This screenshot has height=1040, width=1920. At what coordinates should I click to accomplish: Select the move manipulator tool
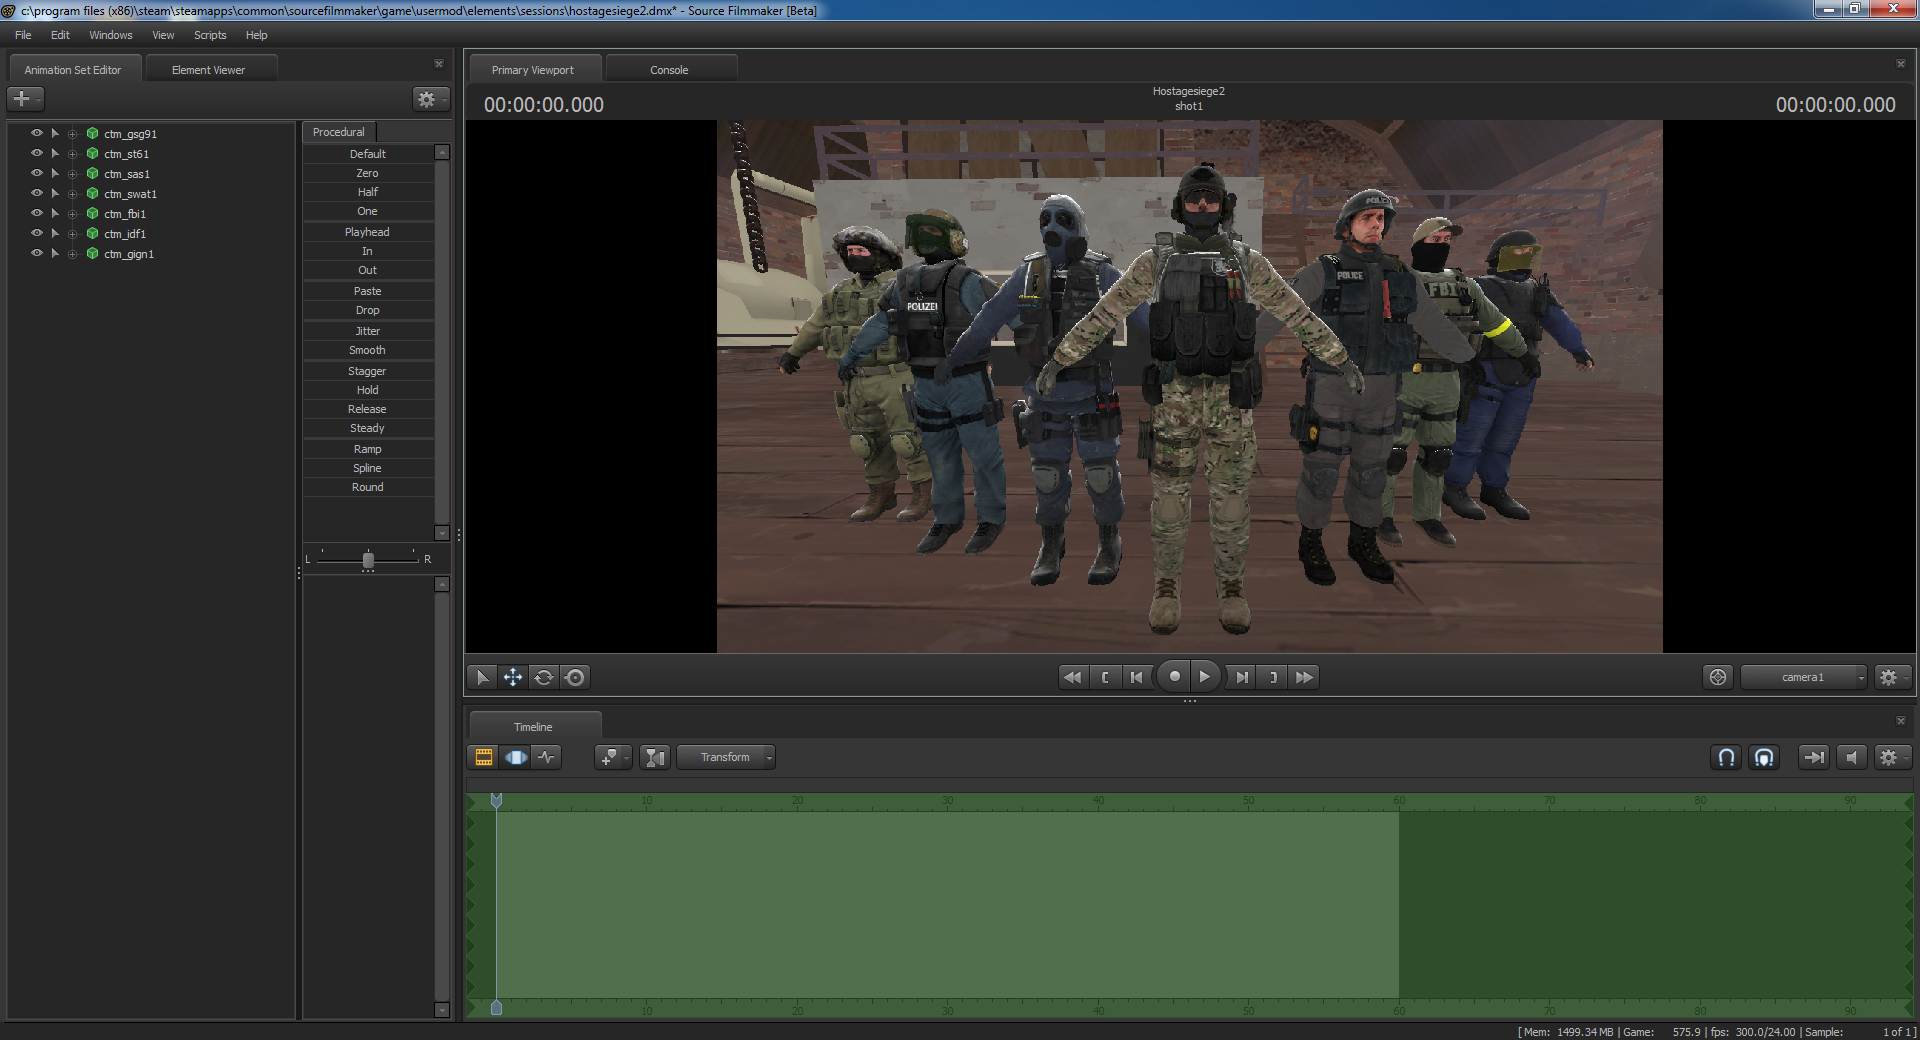513,677
